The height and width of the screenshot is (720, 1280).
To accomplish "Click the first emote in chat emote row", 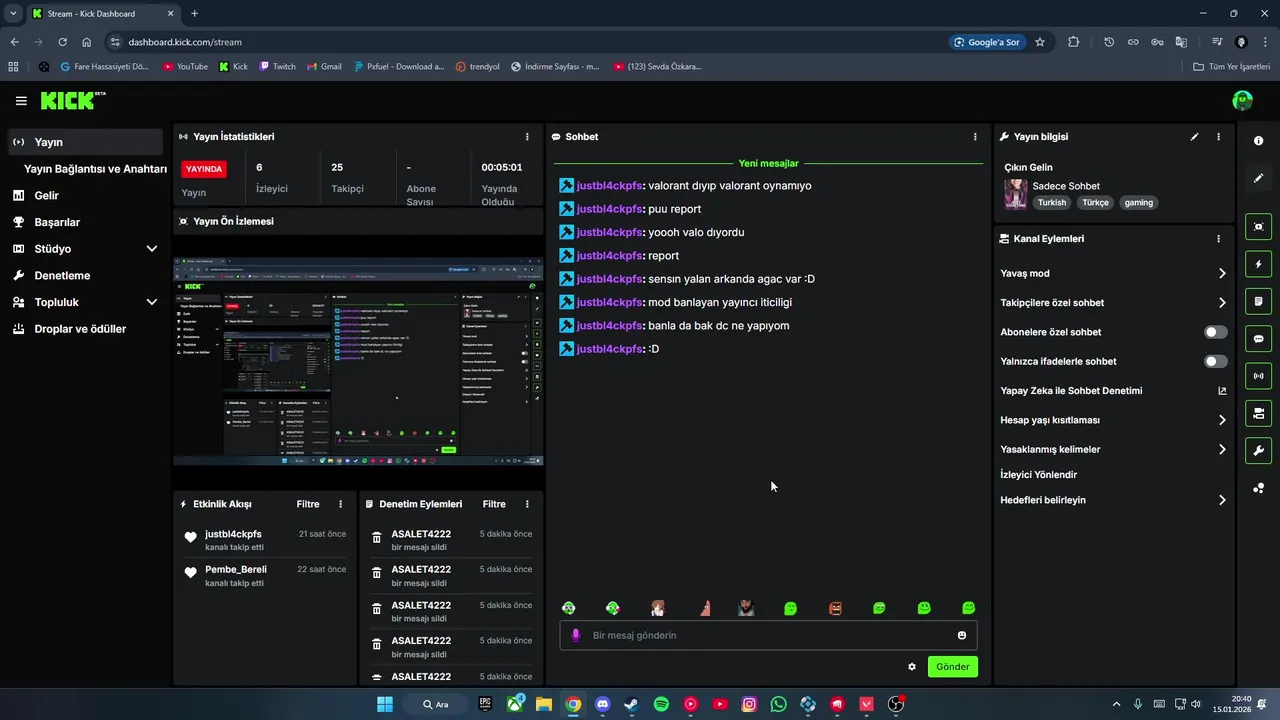I will point(568,608).
